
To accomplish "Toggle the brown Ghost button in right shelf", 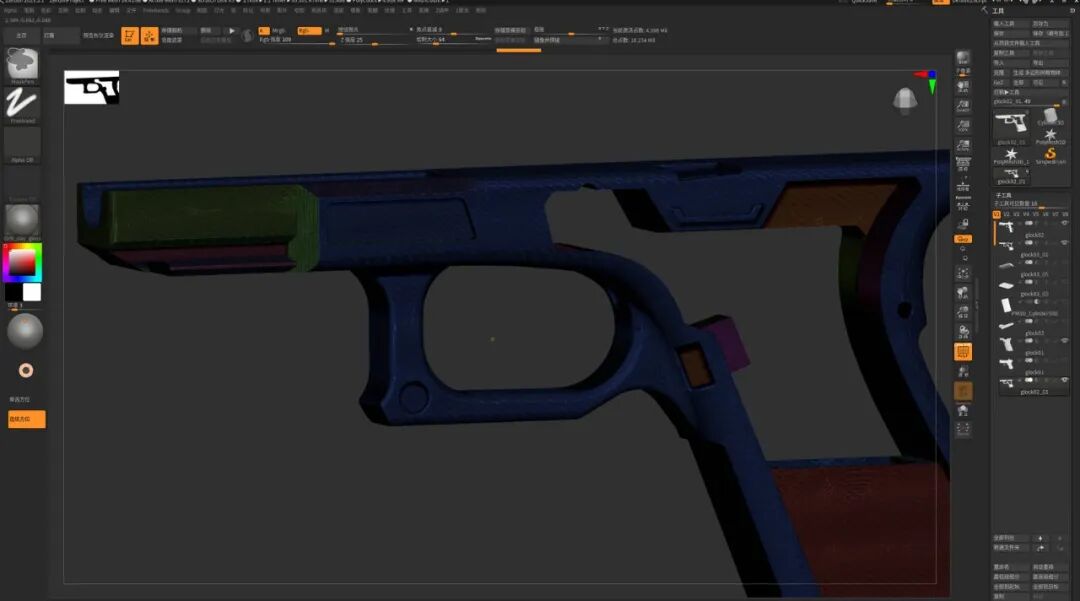I will coord(963,392).
